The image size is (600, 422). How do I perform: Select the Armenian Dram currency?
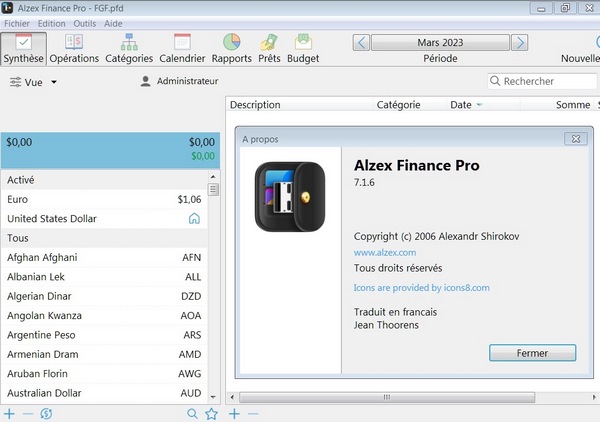click(x=104, y=355)
